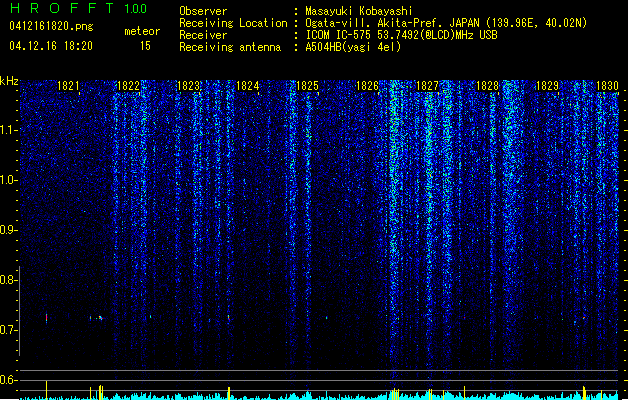Click the 1823 time marker
Viewport: 629px width, 400px height.
[x=188, y=86]
